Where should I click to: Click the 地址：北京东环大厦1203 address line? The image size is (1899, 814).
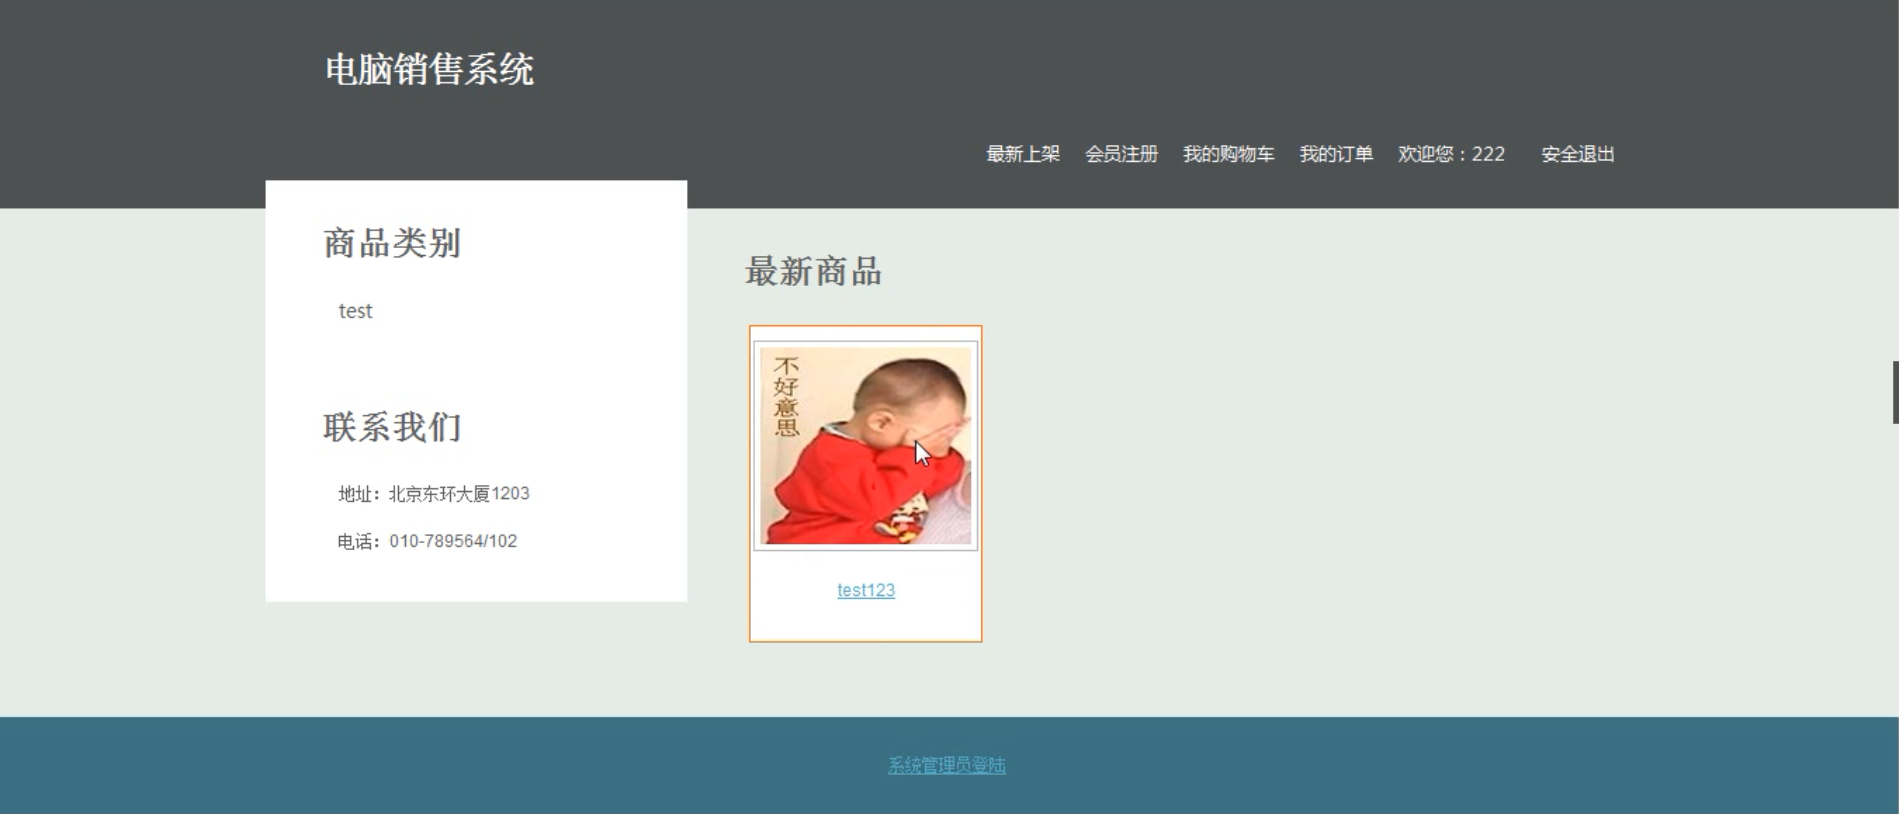[434, 493]
